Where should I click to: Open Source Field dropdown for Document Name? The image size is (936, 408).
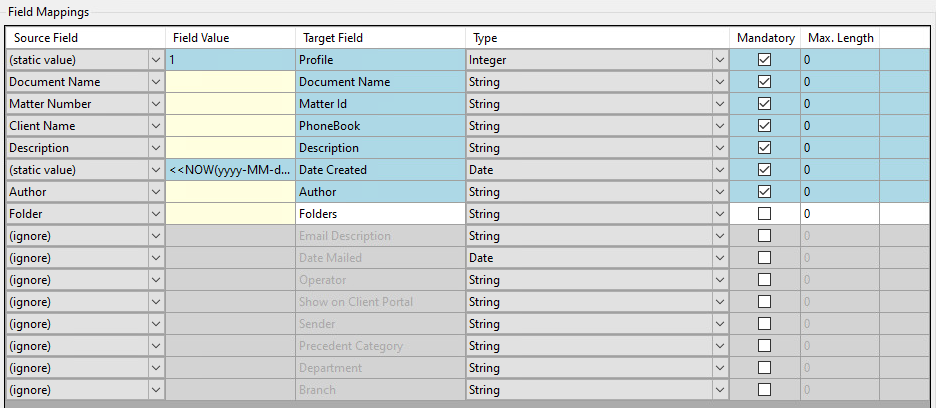point(156,82)
